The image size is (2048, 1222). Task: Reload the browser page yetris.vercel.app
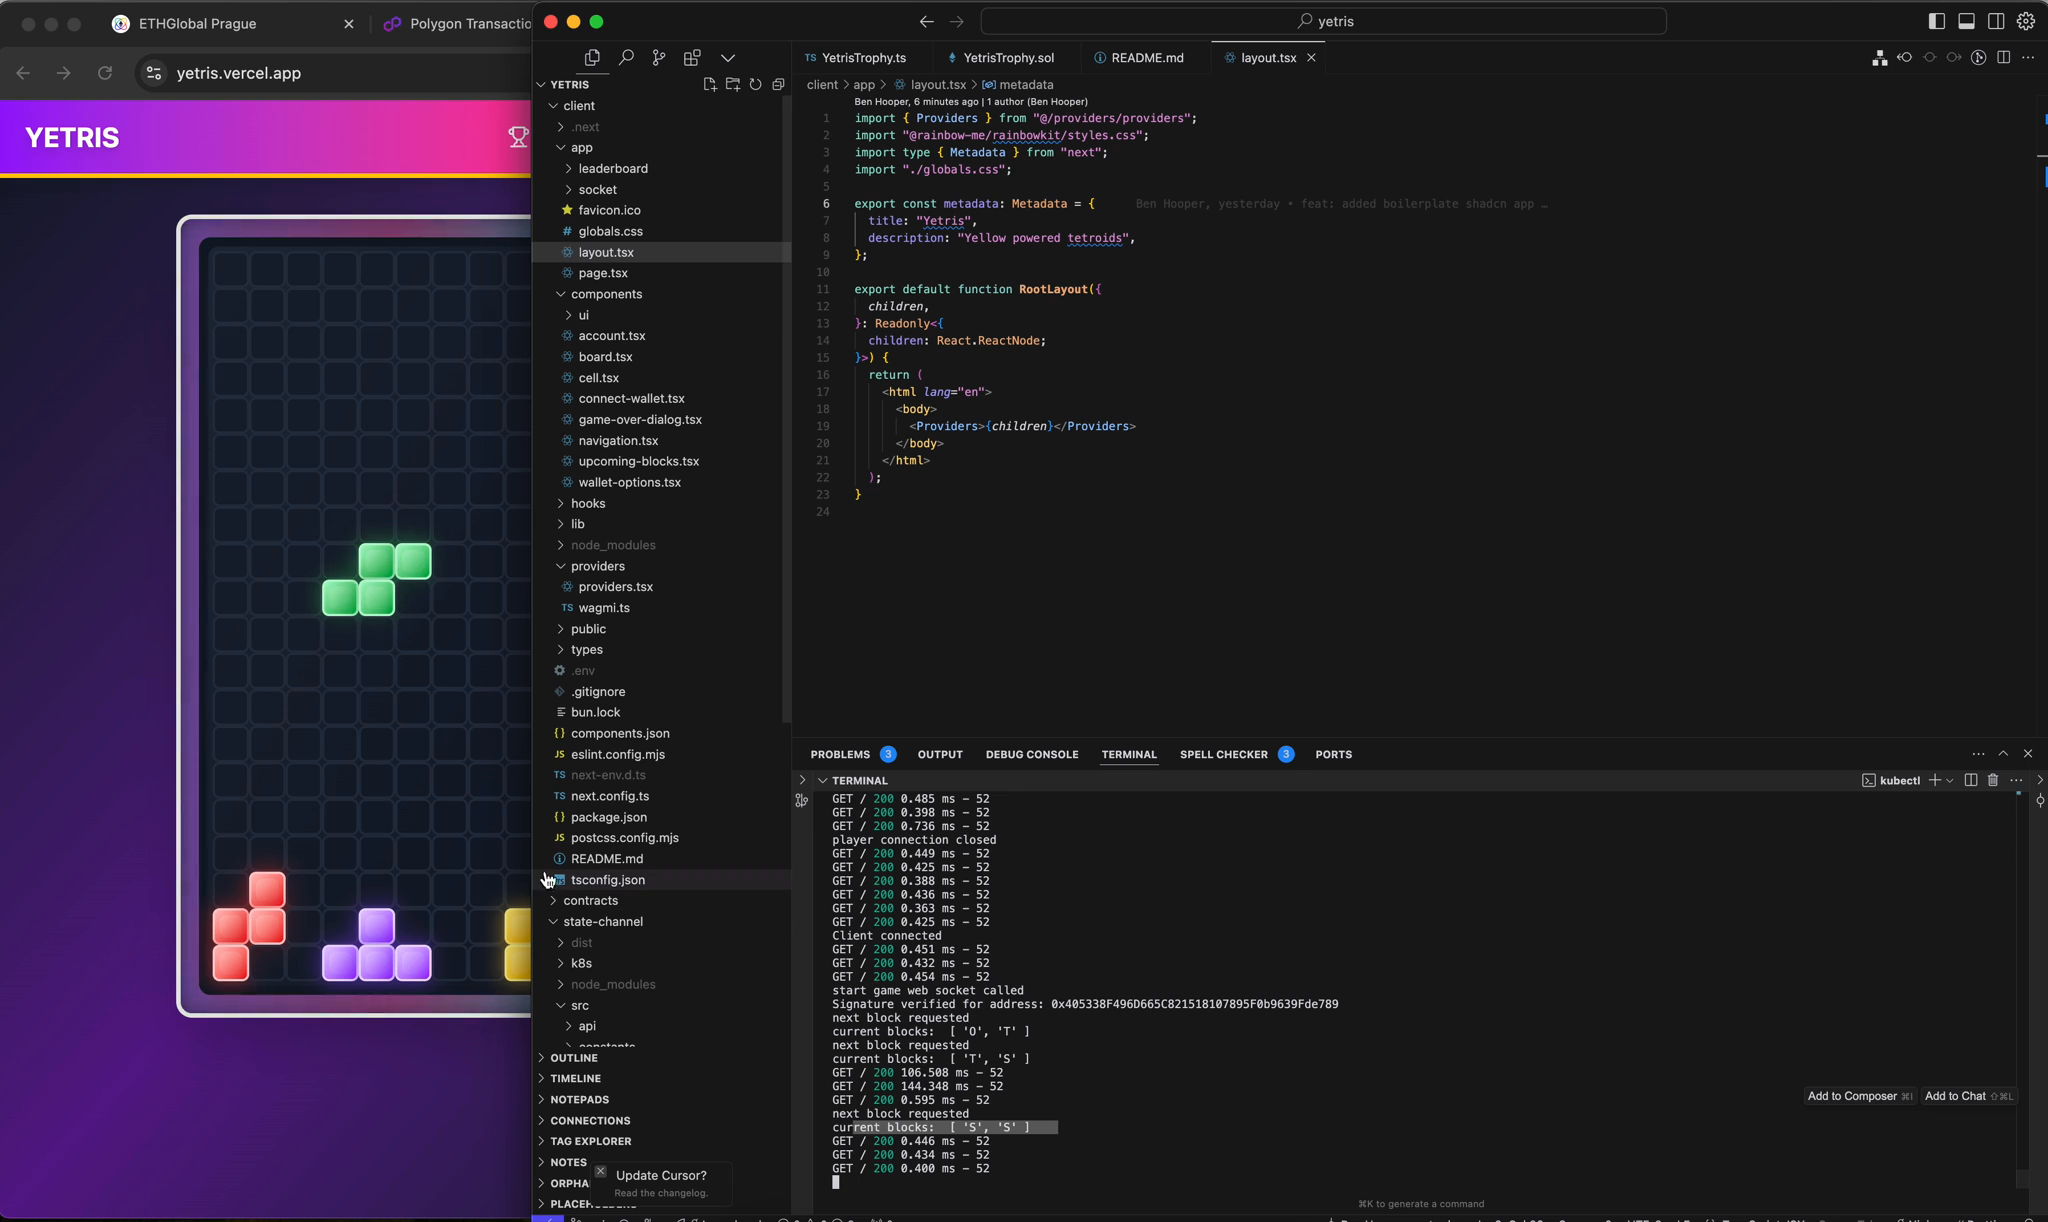coord(105,73)
